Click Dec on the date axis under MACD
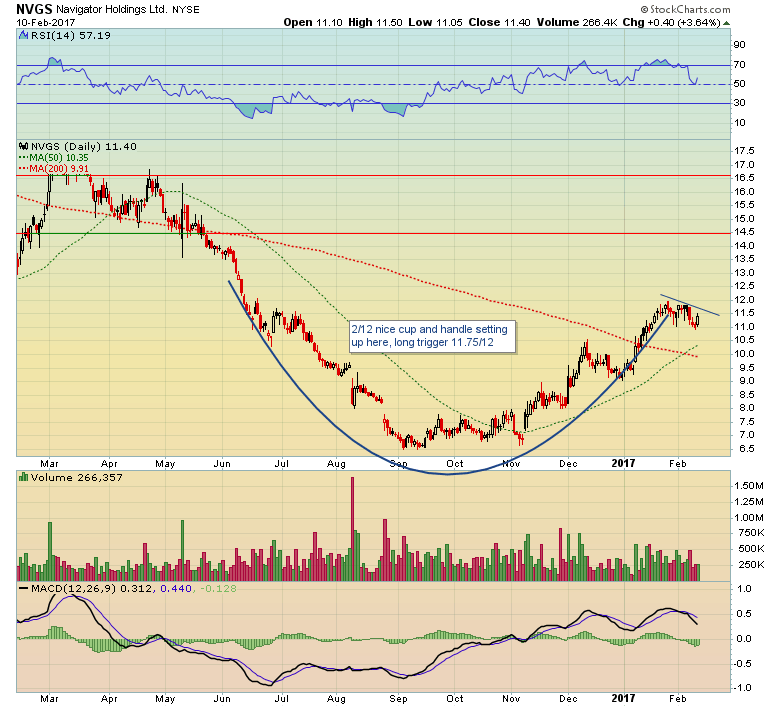This screenshot has height=707, width=780. point(568,699)
